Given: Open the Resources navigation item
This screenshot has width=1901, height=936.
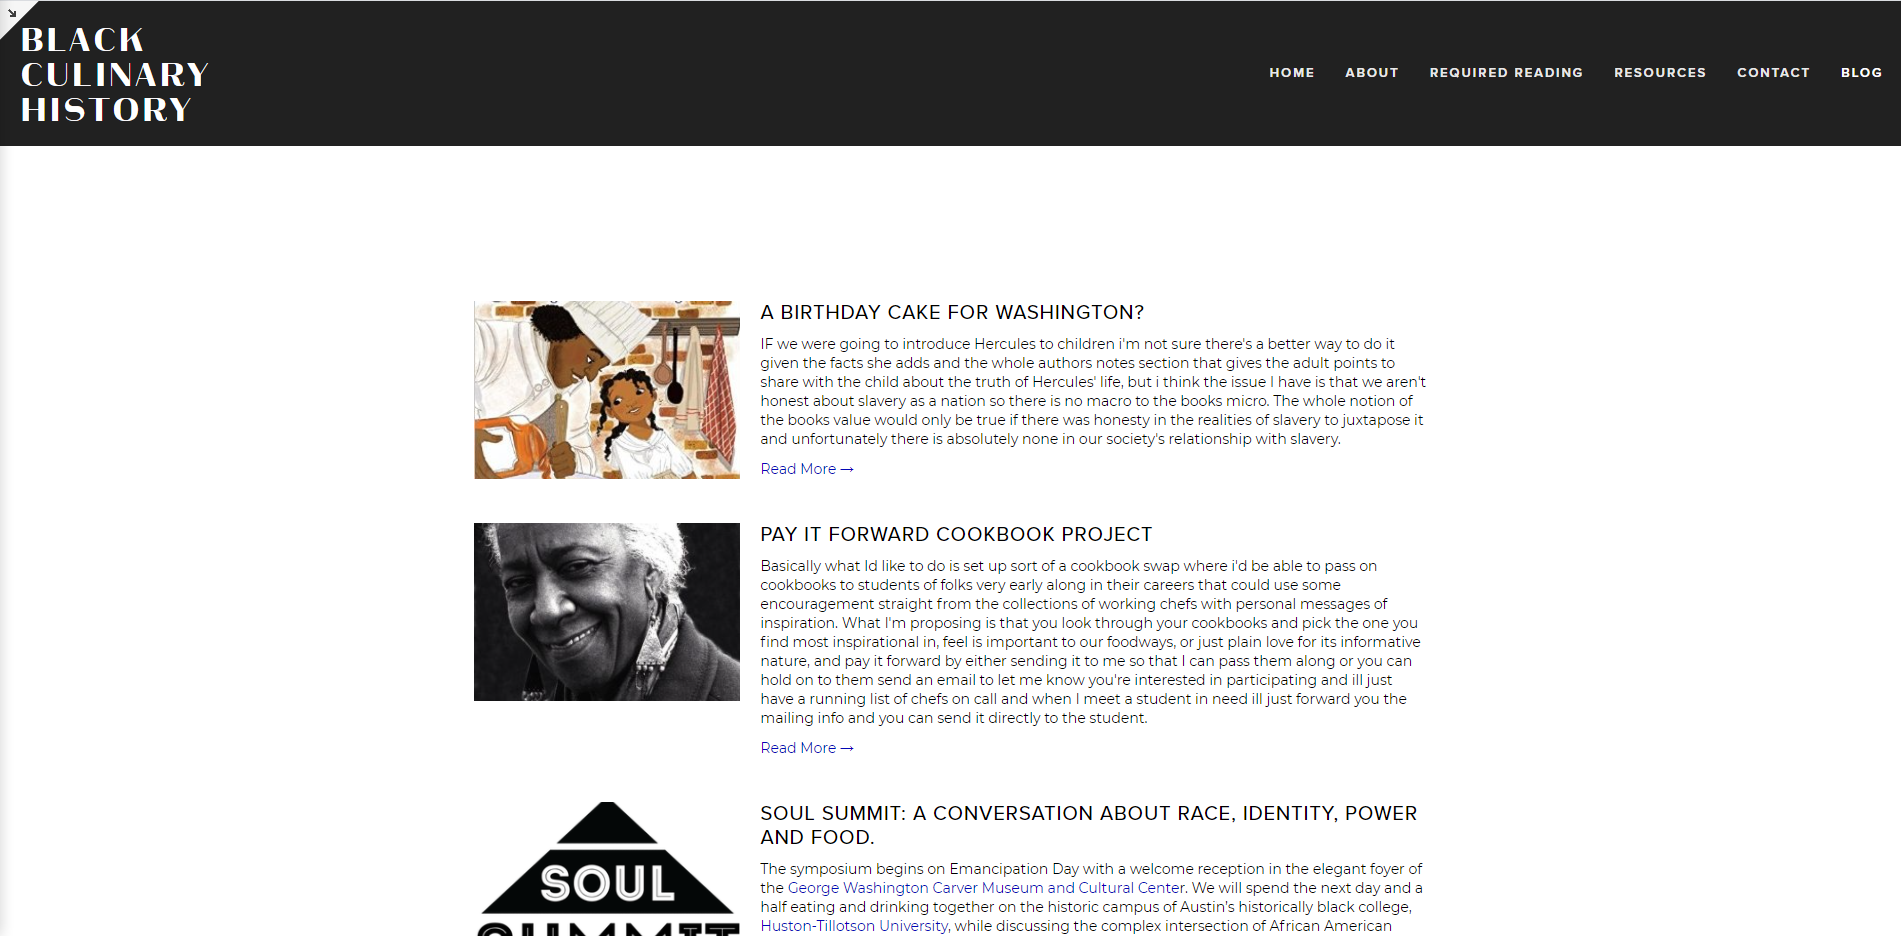Looking at the screenshot, I should pyautogui.click(x=1659, y=73).
